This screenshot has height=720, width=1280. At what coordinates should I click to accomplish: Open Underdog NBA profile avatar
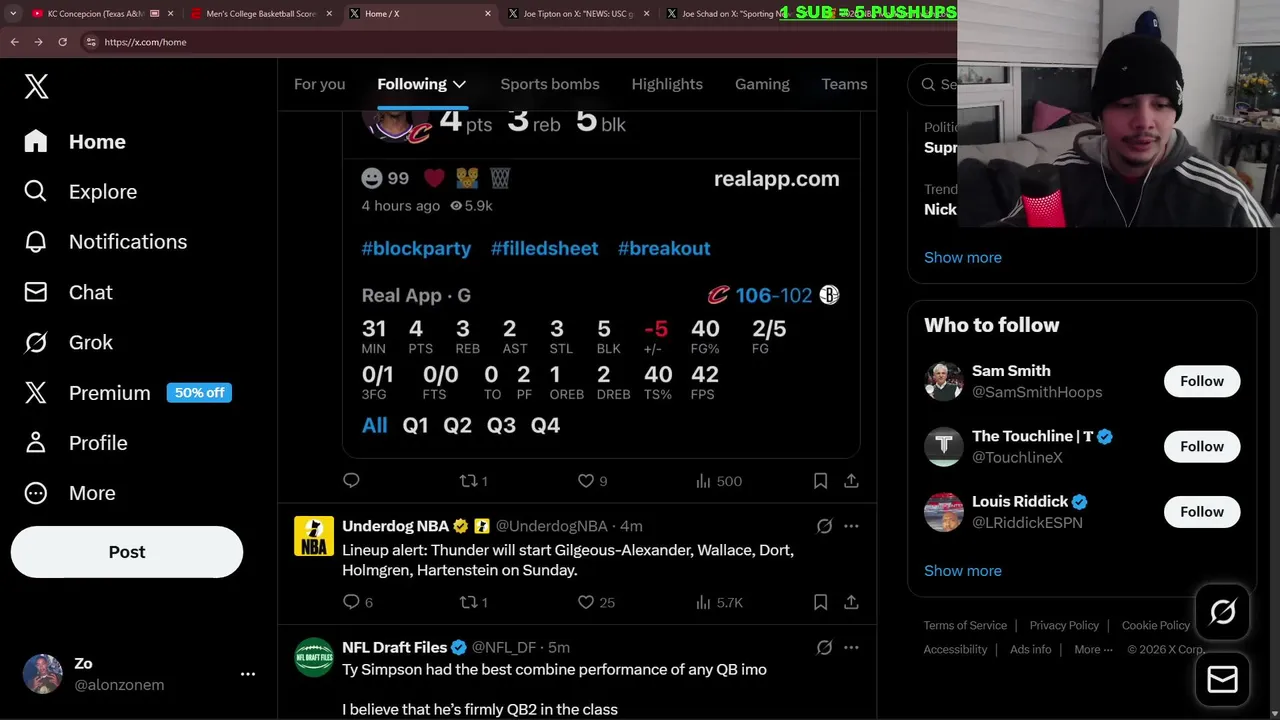tap(313, 536)
